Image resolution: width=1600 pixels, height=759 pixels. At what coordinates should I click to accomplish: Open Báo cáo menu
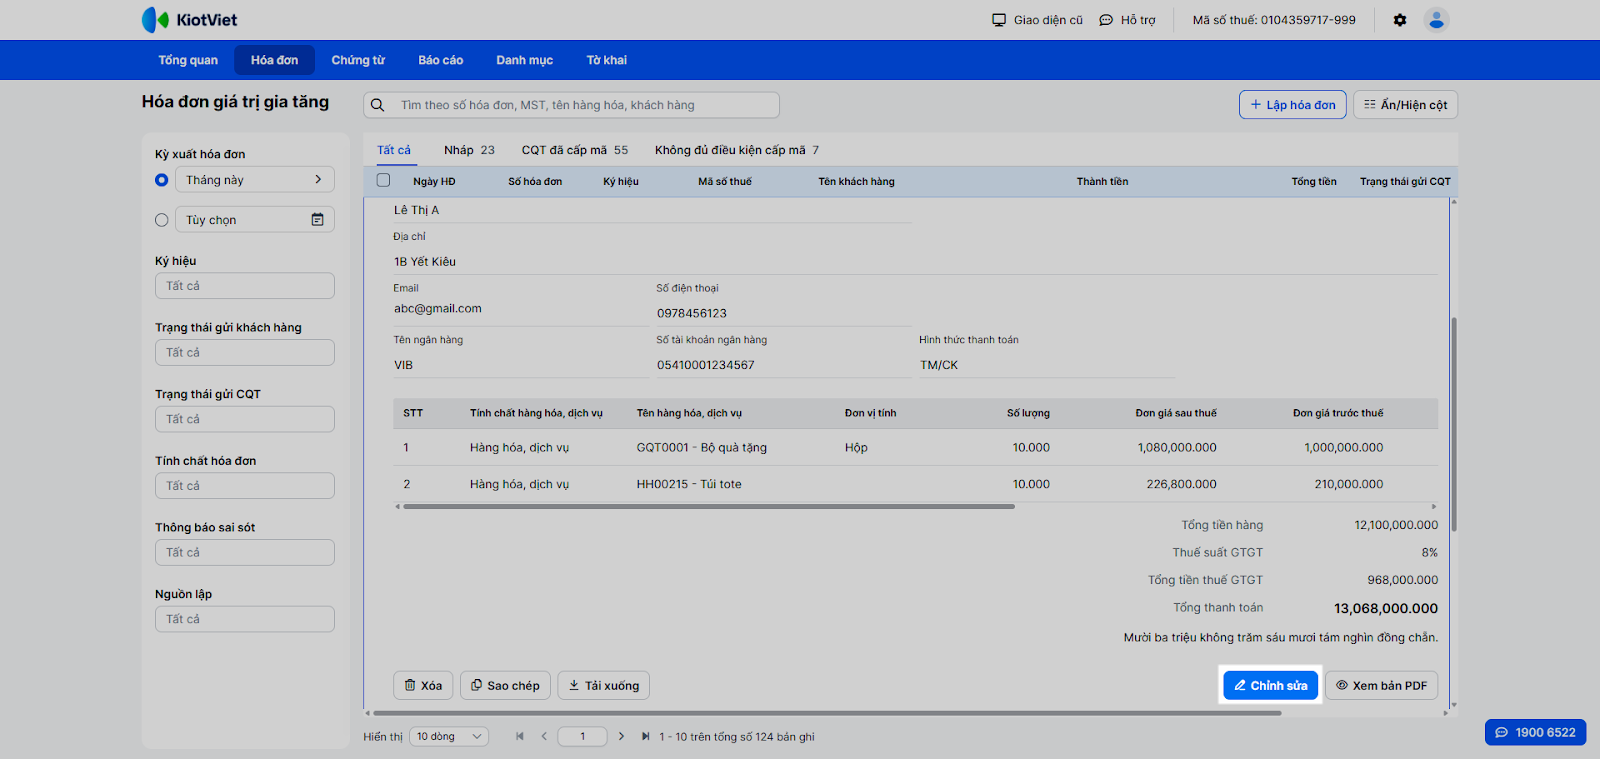[441, 60]
